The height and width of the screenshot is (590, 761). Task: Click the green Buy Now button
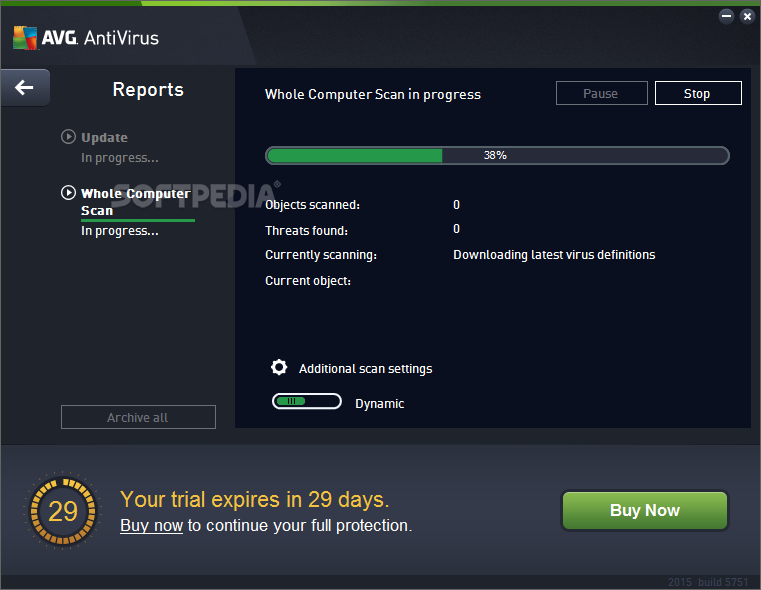(x=645, y=510)
